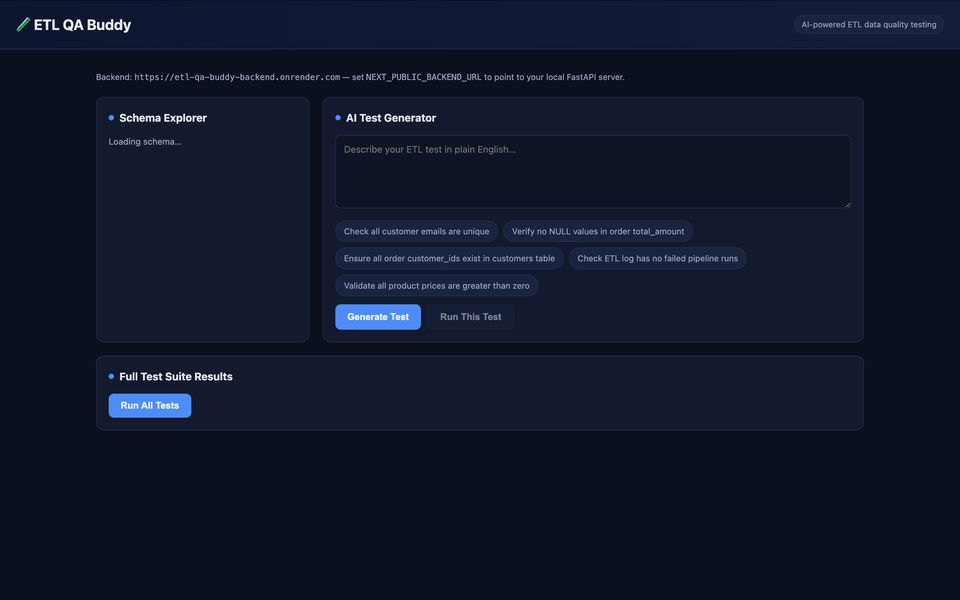Click the test tube logo icon
960x600 pixels.
pyautogui.click(x=23, y=24)
